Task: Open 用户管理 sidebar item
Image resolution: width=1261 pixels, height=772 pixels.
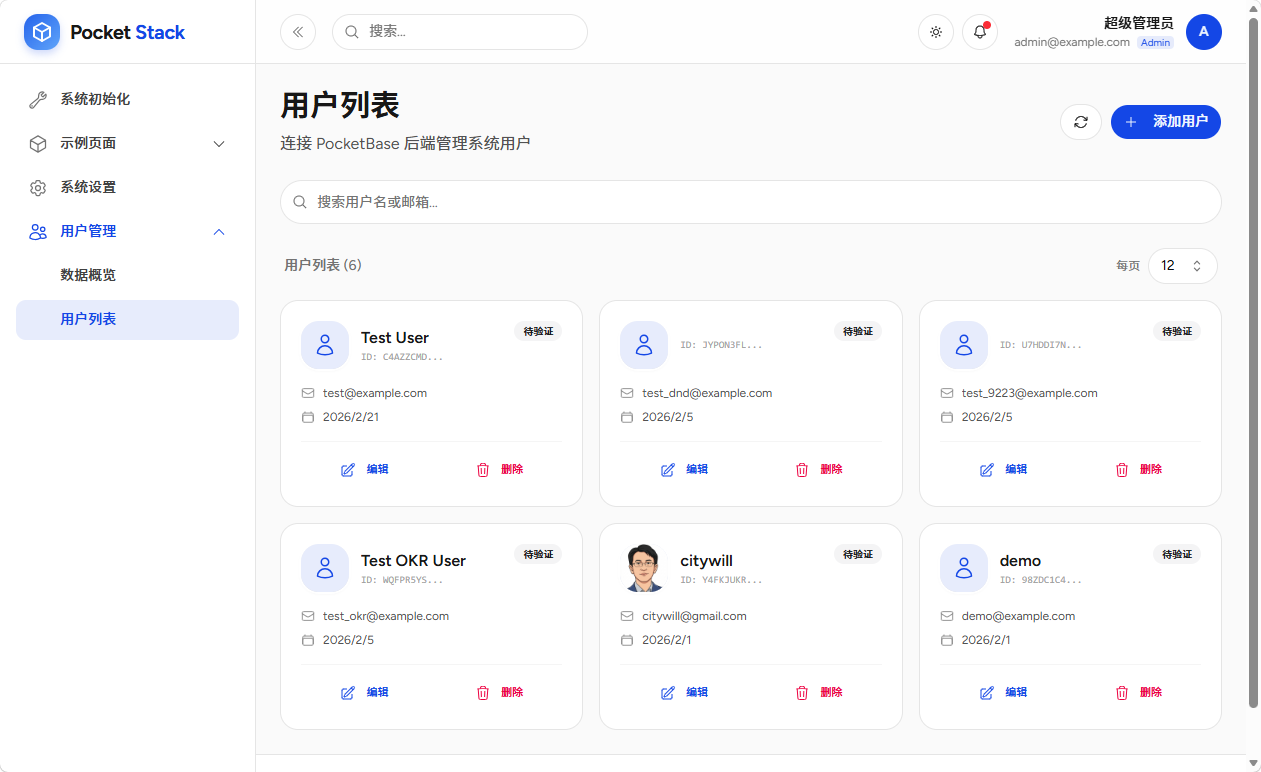Action: [x=127, y=231]
